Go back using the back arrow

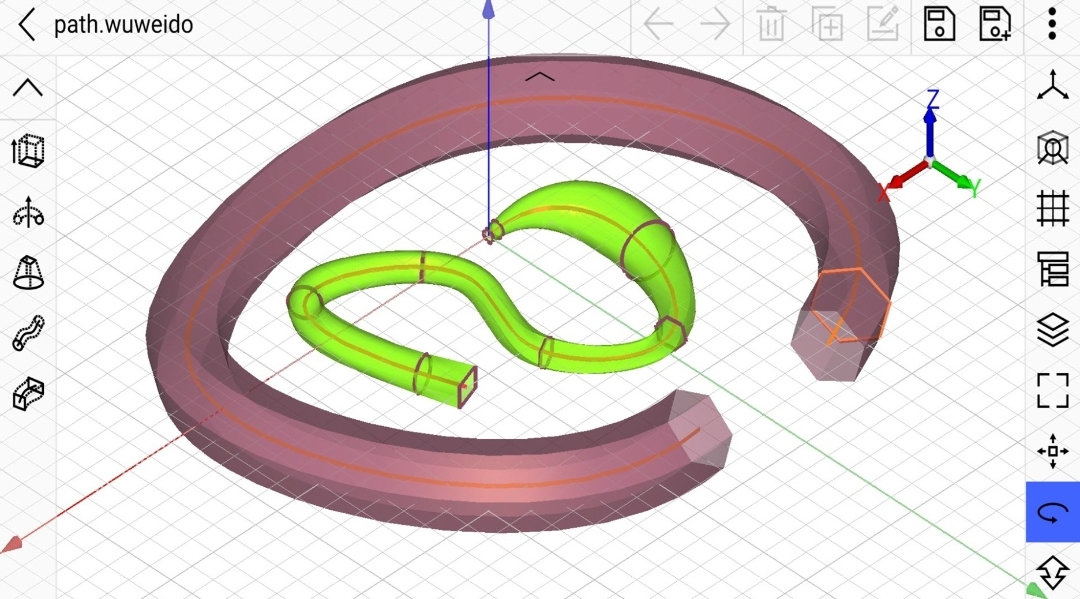(x=27, y=25)
